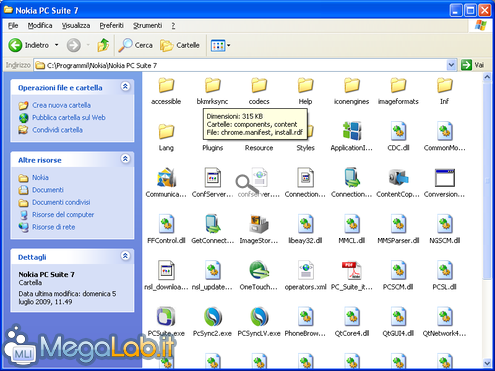Go up one folder level
The width and height of the screenshot is (495, 371).
click(103, 45)
